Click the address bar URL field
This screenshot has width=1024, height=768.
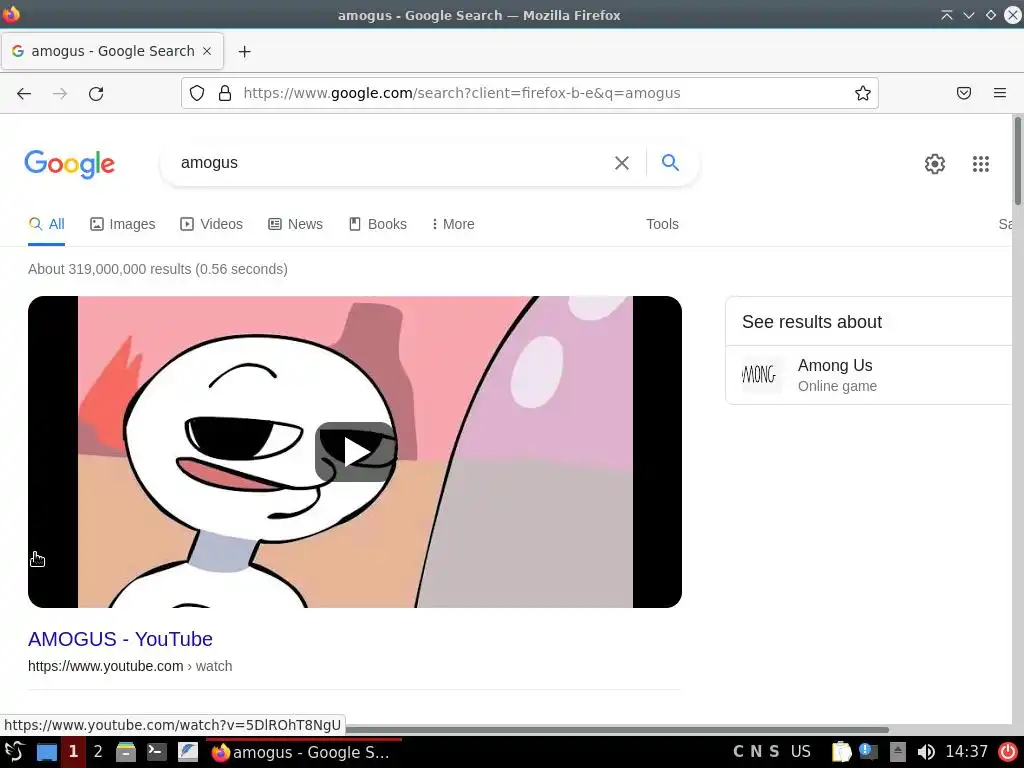(x=529, y=93)
